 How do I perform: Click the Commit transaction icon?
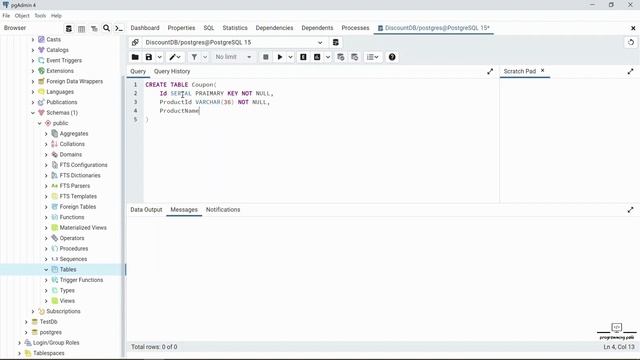pos(341,57)
